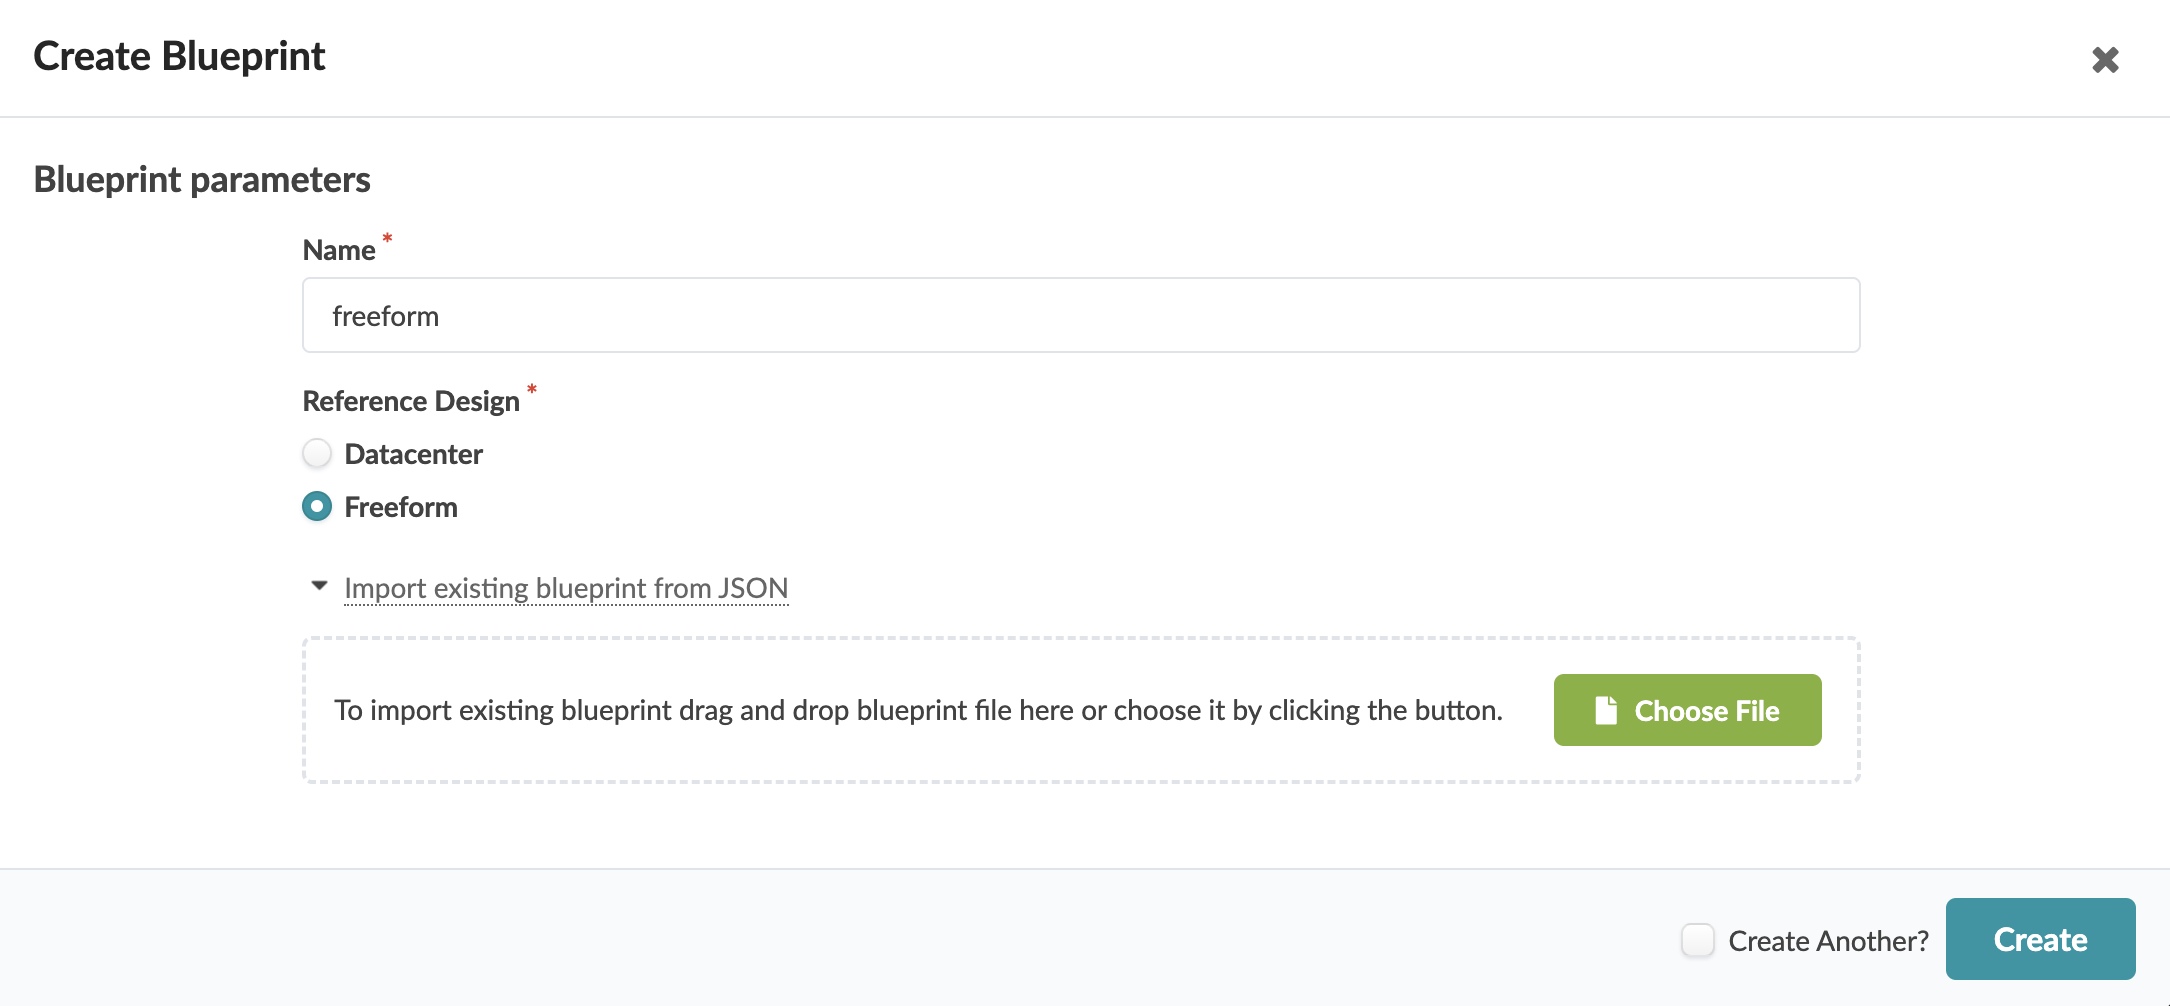Collapse the import JSON disclosure triangle
The height and width of the screenshot is (1006, 2170).
pyautogui.click(x=319, y=586)
